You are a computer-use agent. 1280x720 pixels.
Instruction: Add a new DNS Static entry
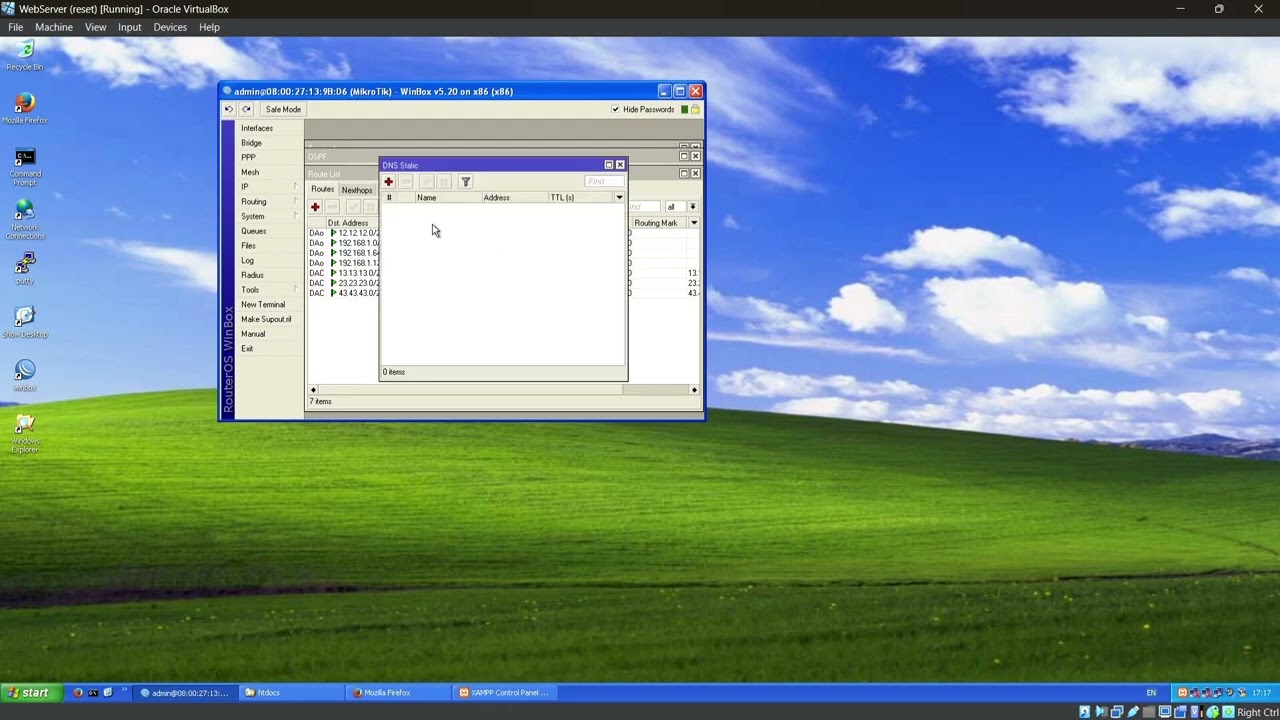point(388,182)
